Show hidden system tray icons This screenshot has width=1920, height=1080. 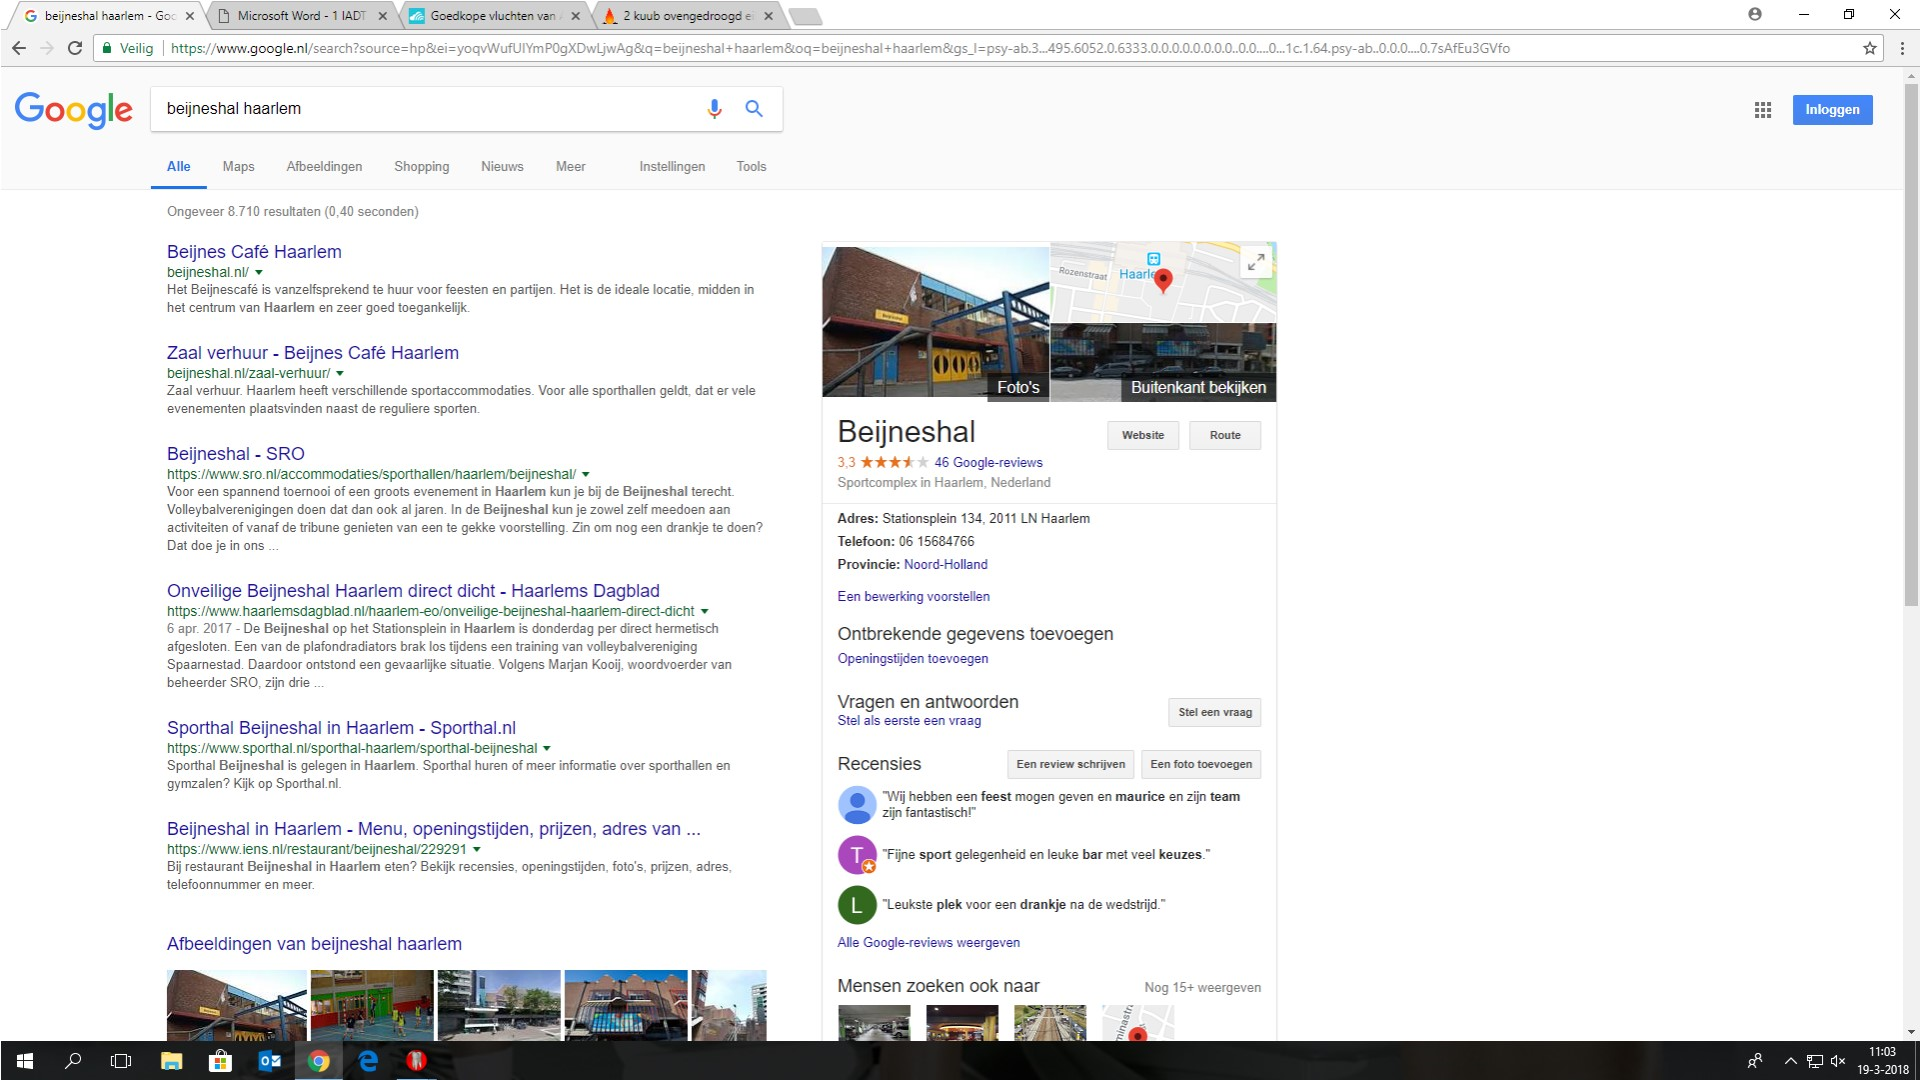point(1790,1061)
